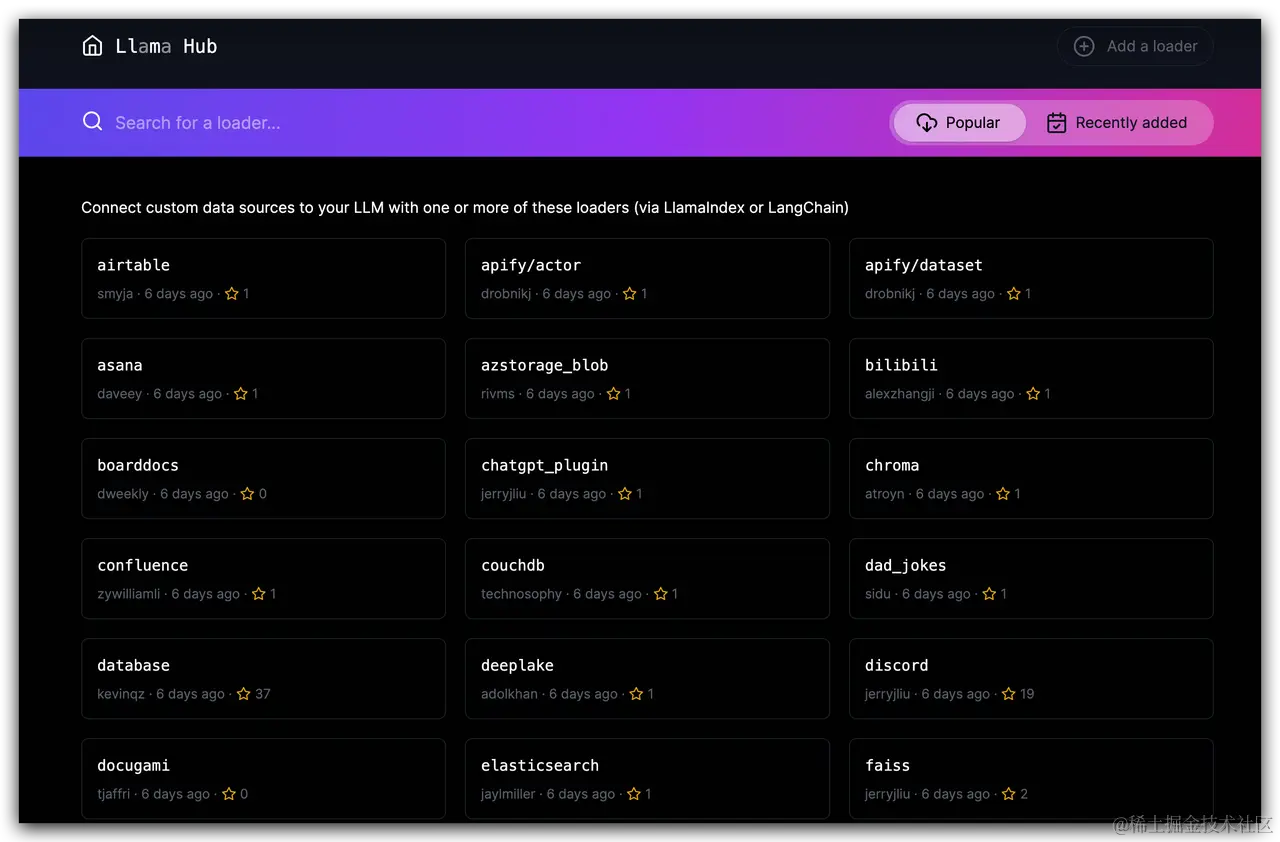
Task: Open the dad_jokes loader title
Action: point(906,566)
